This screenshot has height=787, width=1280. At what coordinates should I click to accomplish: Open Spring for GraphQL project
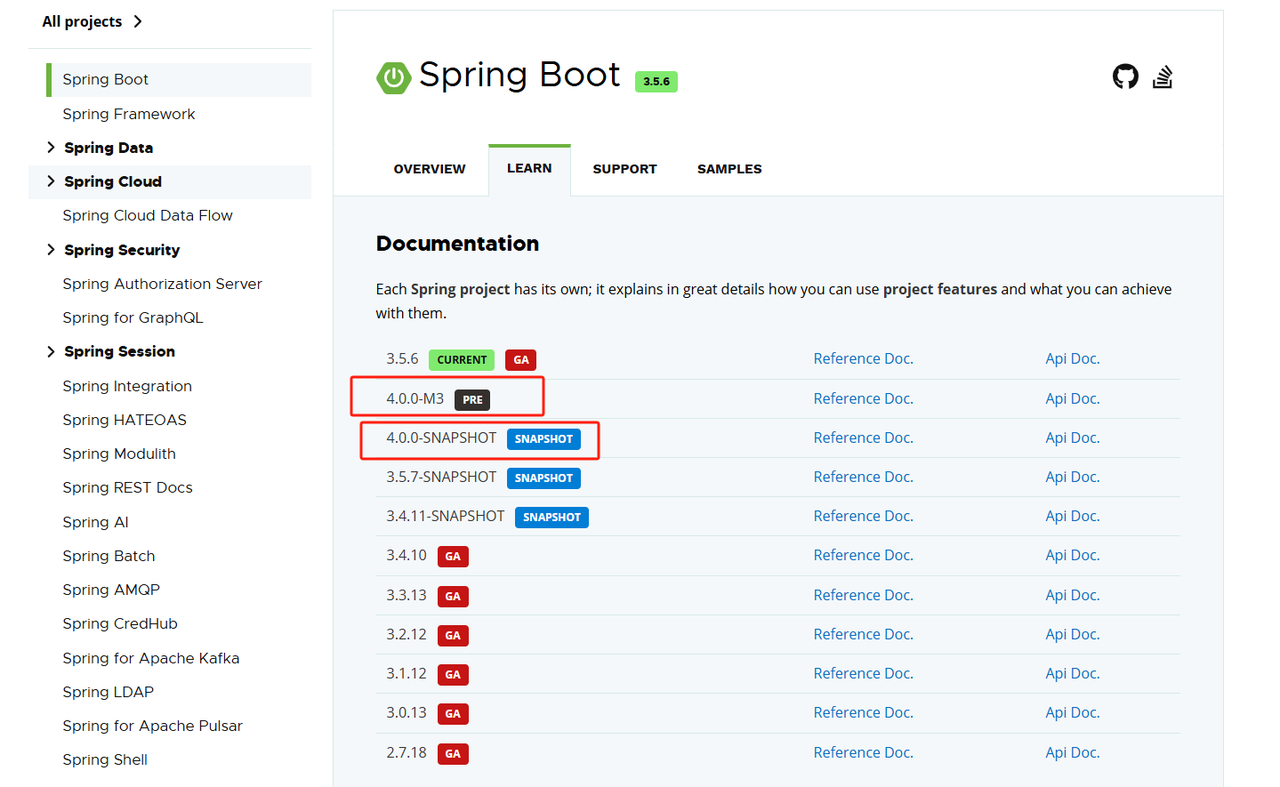[x=132, y=318]
